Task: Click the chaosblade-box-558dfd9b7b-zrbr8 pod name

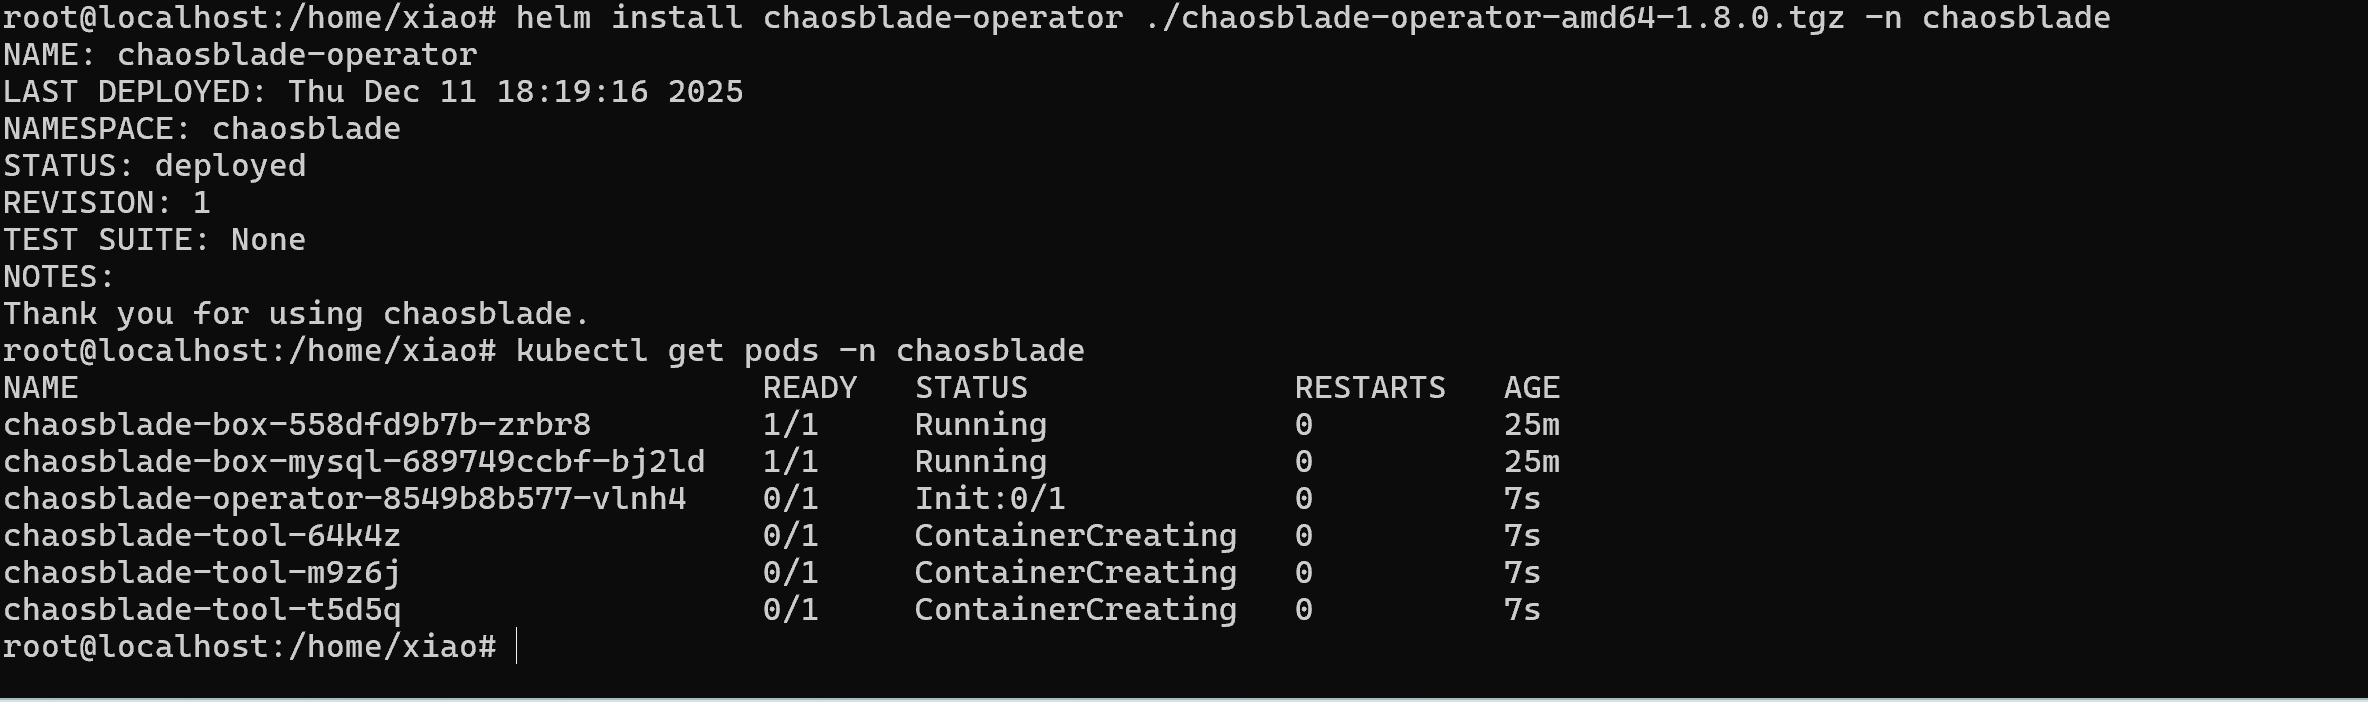Action: click(x=297, y=425)
